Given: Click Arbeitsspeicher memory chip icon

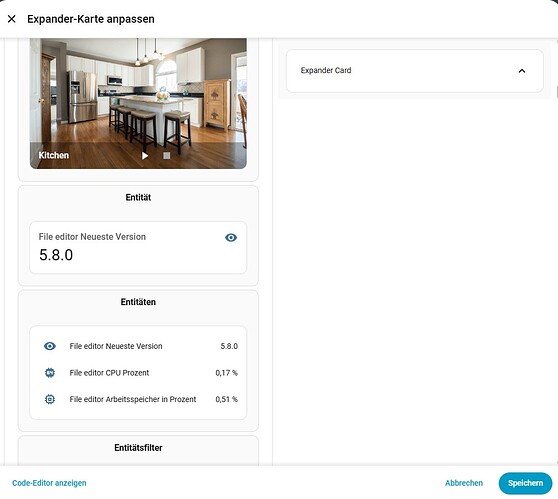Looking at the screenshot, I should point(50,399).
